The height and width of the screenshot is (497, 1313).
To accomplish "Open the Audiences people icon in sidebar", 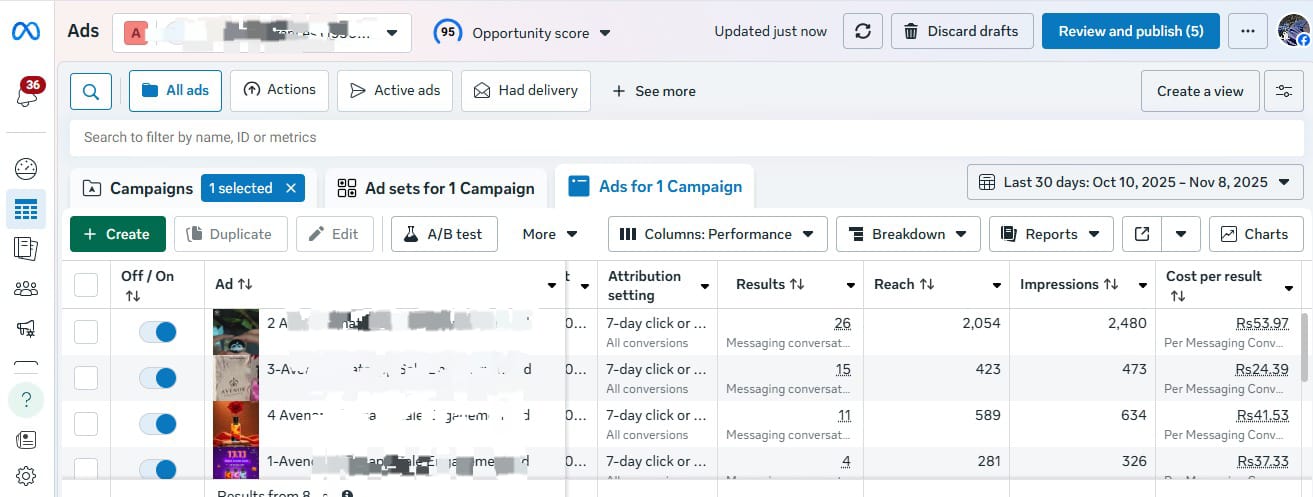I will point(26,289).
